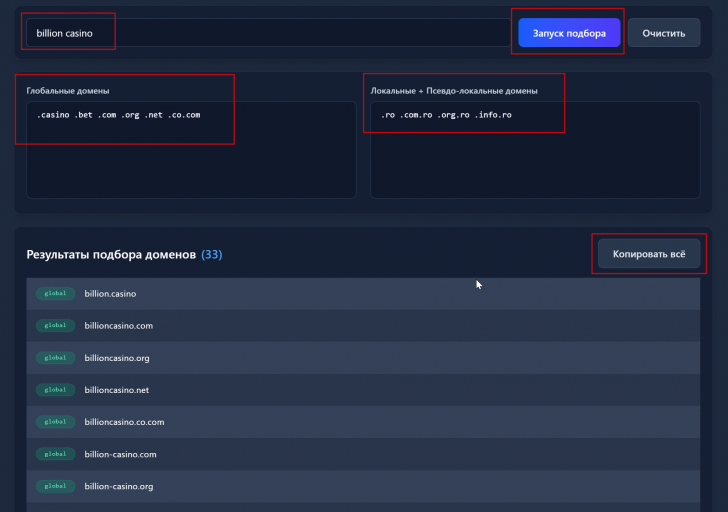Select the billion-casino.org result row
Screen dimensions: 728x512
point(363,486)
